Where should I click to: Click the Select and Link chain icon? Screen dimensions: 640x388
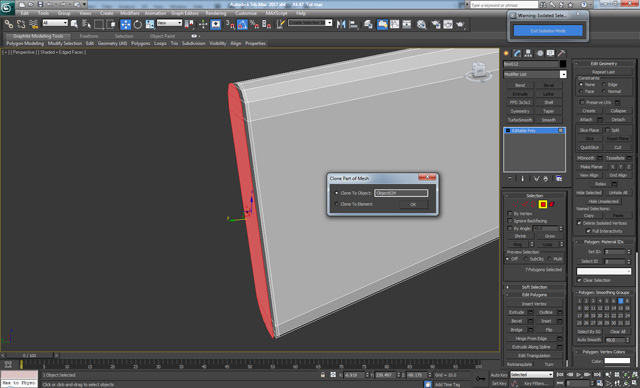coord(9,24)
